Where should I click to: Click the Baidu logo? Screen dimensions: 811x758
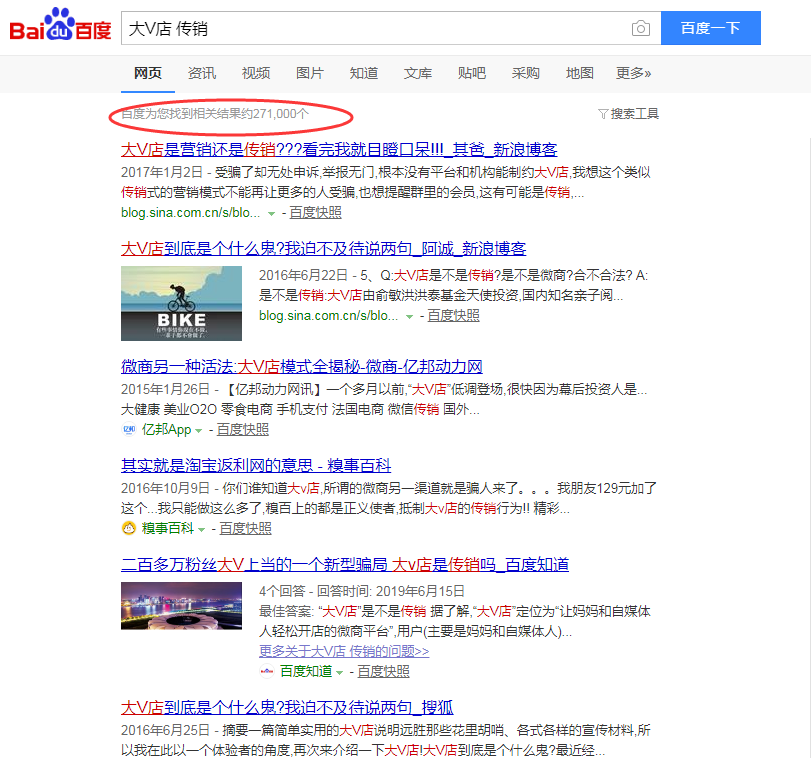click(x=61, y=25)
